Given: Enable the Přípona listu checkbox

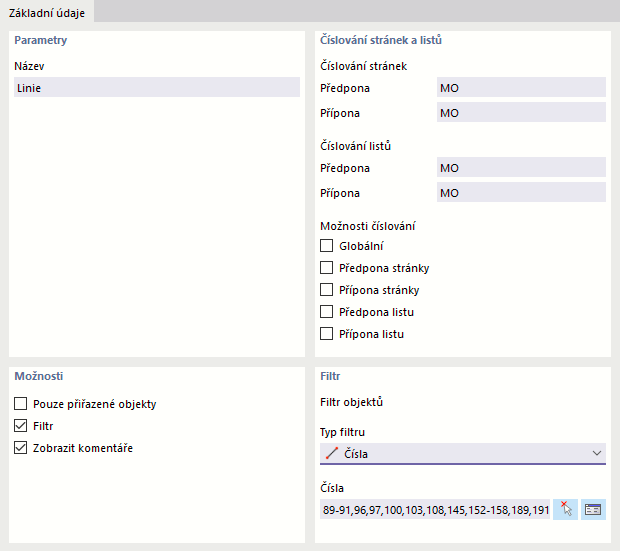Looking at the screenshot, I should (326, 334).
